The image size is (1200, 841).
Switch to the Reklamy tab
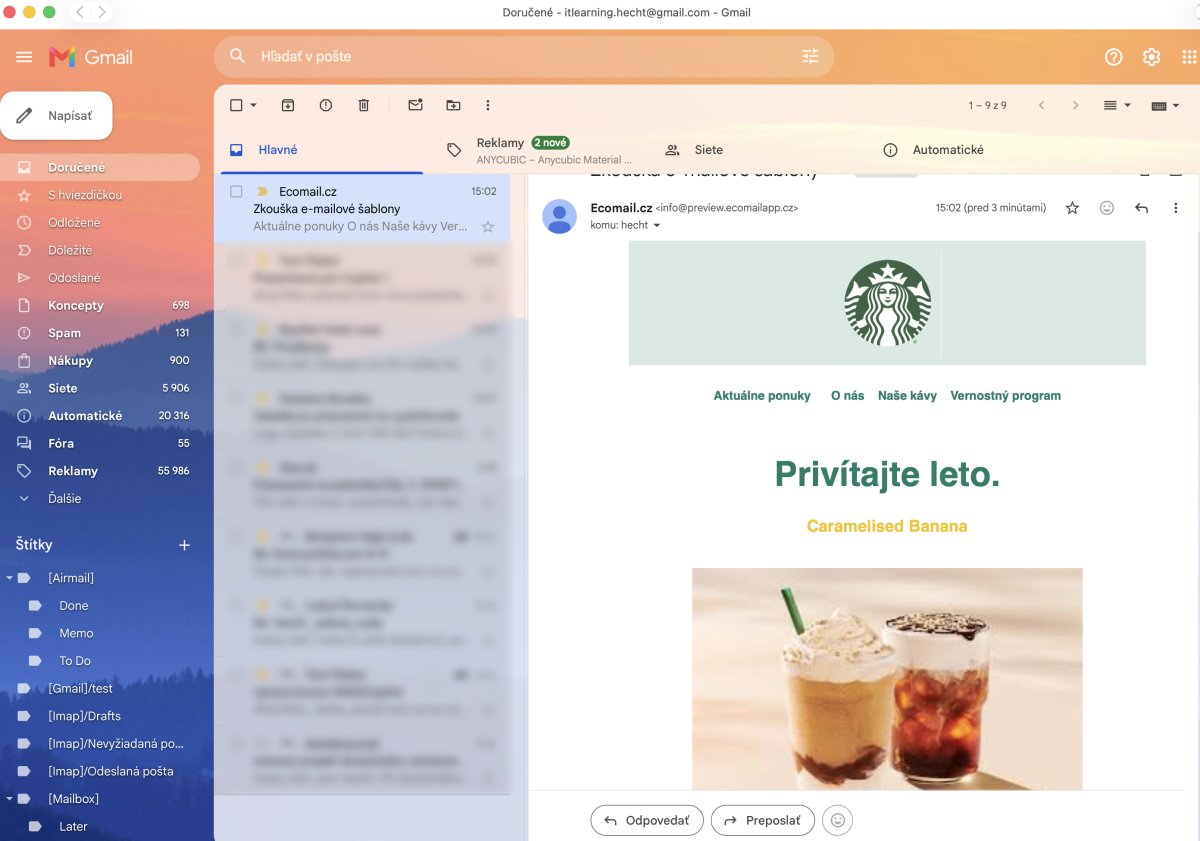pos(540,150)
